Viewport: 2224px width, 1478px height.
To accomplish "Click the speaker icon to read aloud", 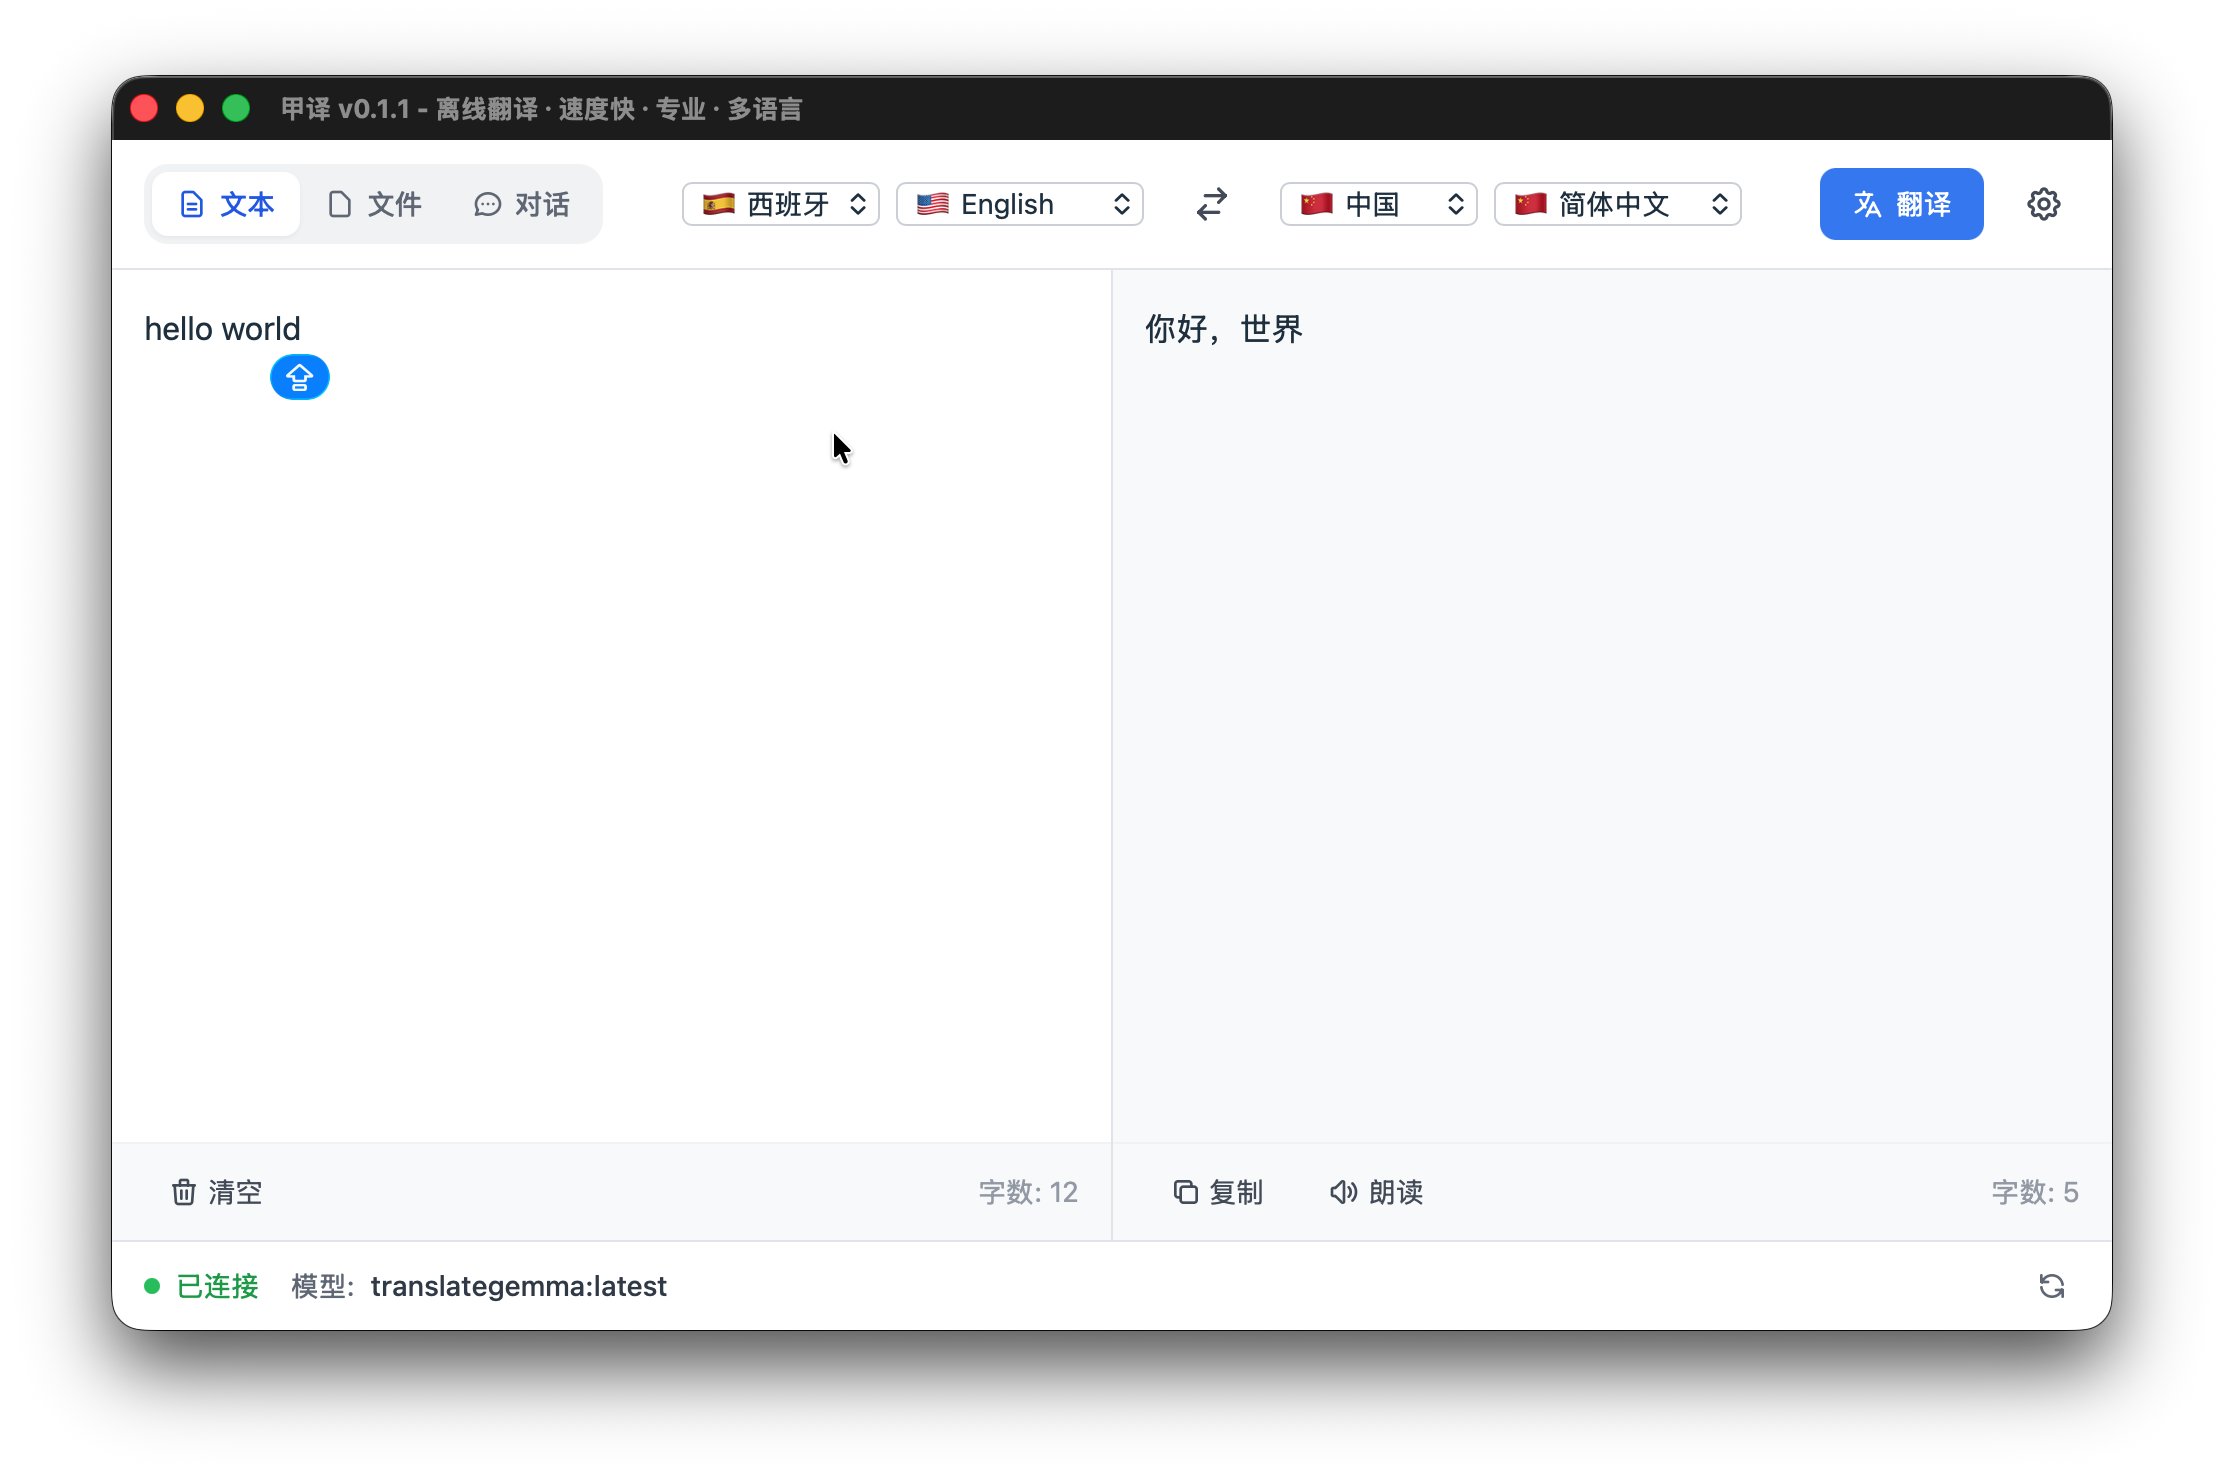I will tap(1343, 1192).
